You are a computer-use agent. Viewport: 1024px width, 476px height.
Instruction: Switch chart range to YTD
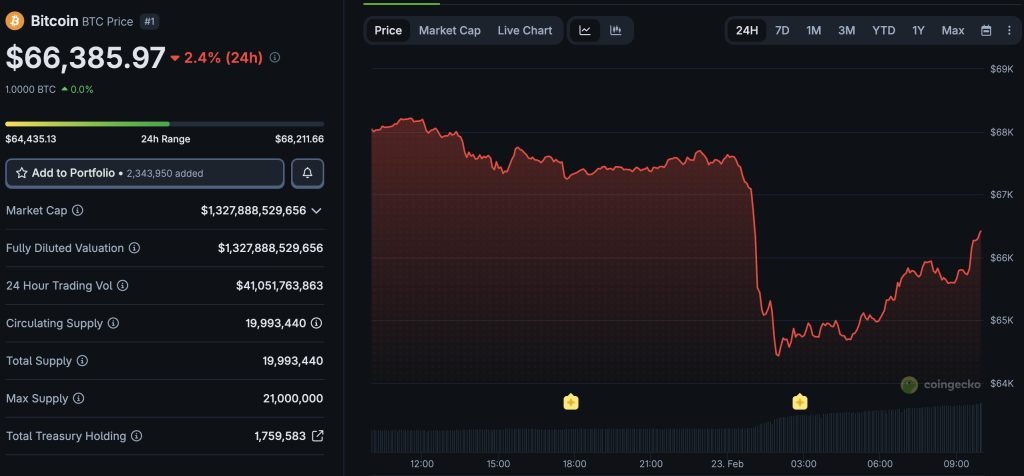[x=883, y=31]
